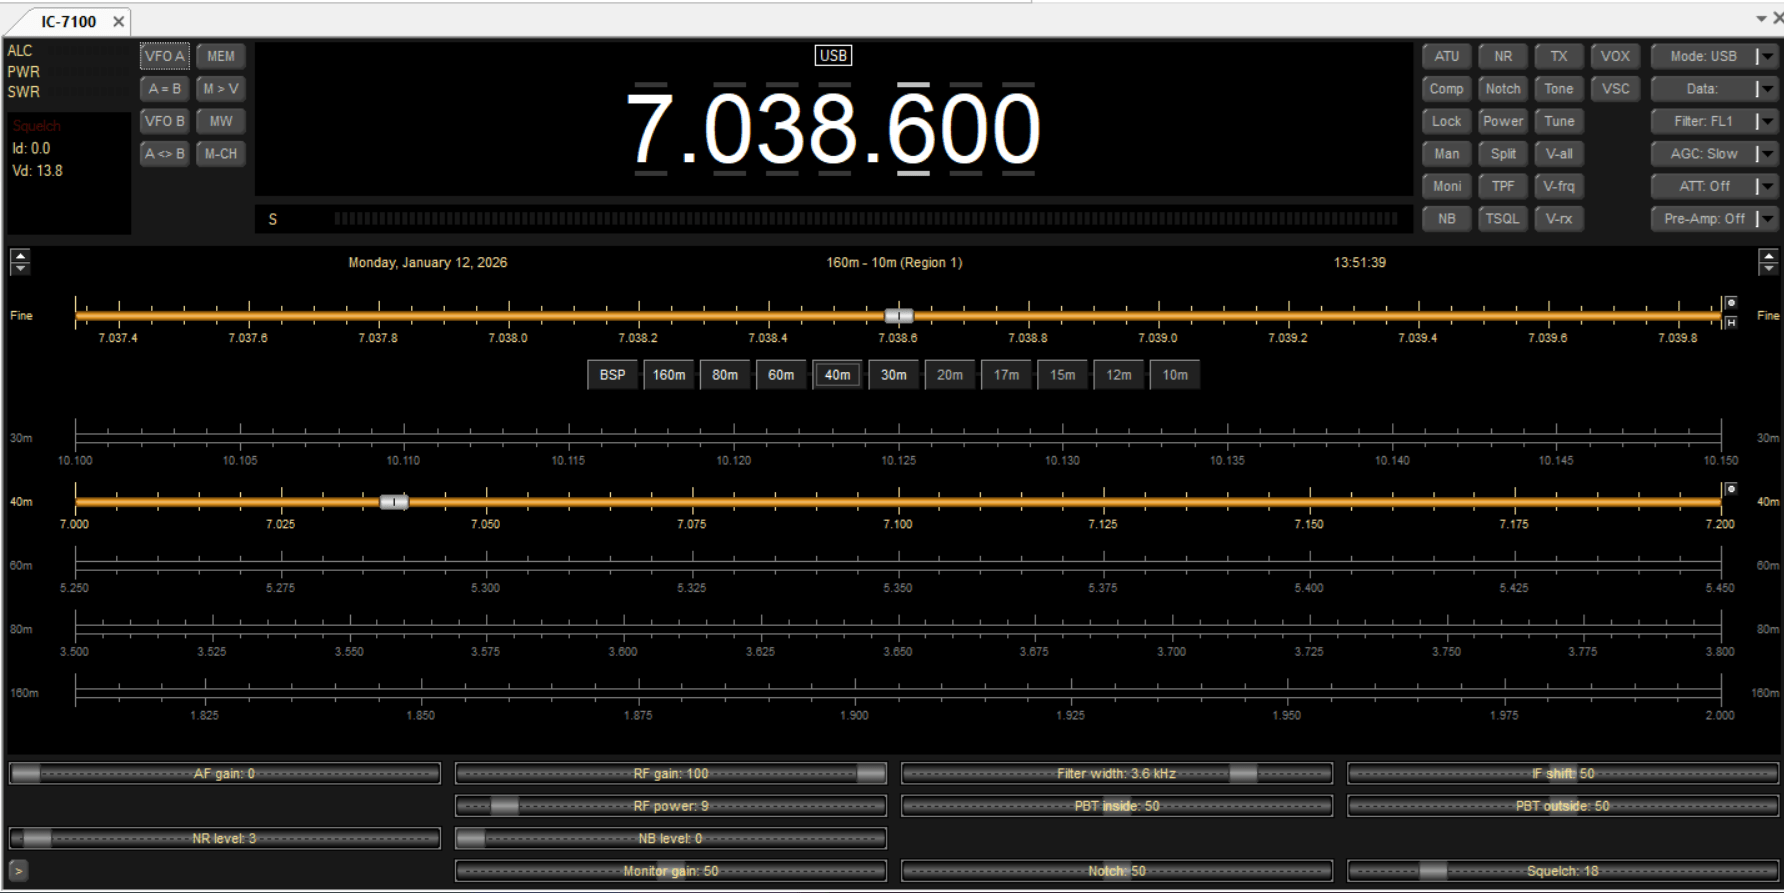The width and height of the screenshot is (1784, 893).
Task: Toggle the NB noise blanker button
Action: 1446,219
